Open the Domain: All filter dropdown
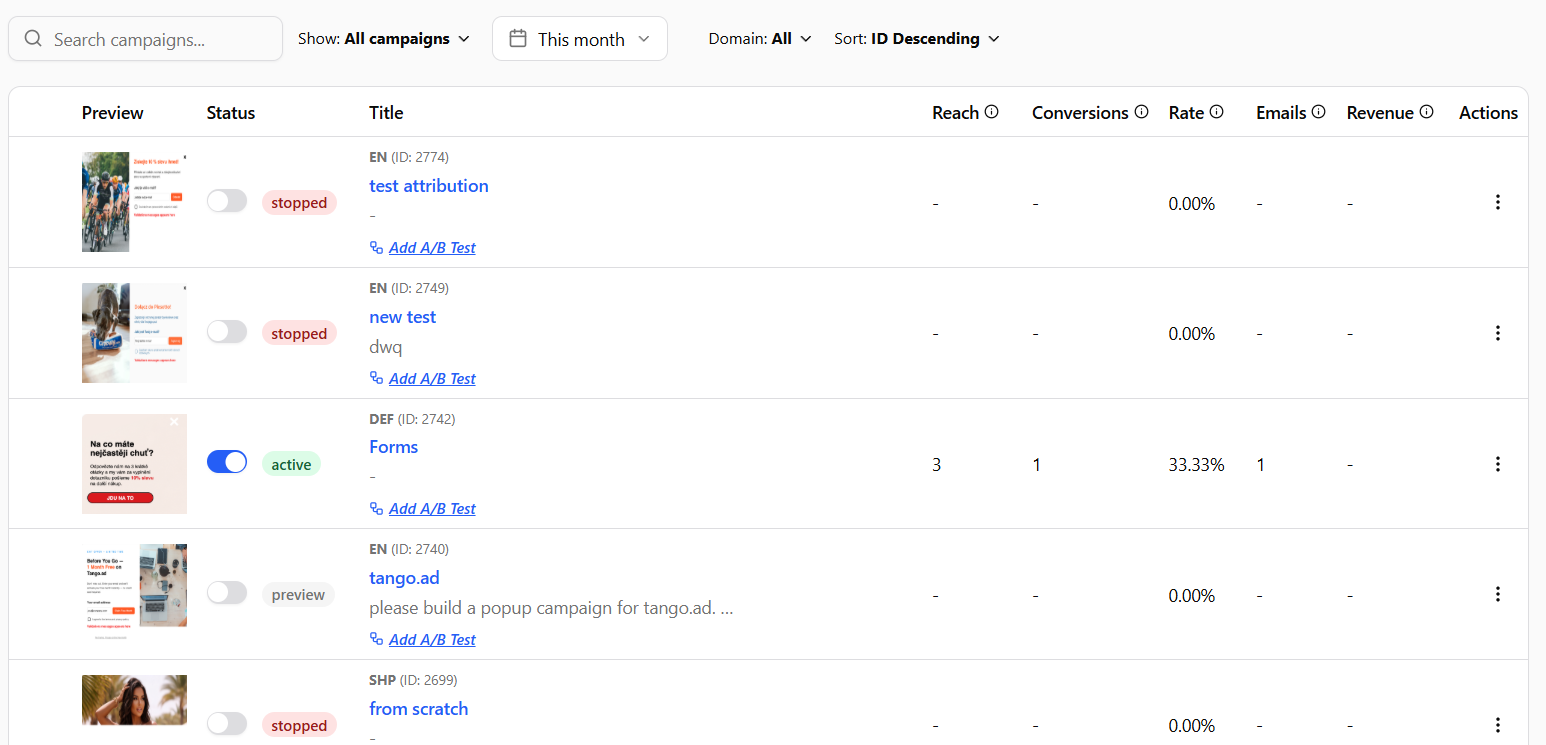 (760, 39)
